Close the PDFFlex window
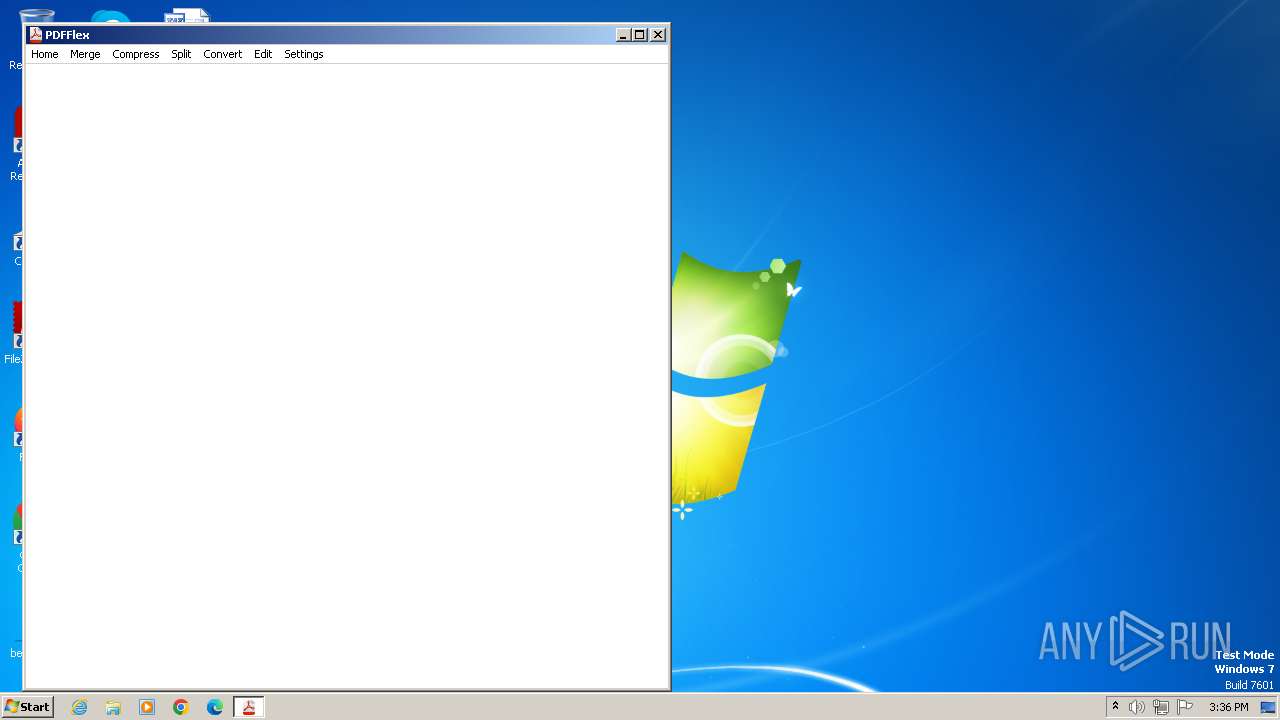This screenshot has height=720, width=1280. [x=658, y=34]
